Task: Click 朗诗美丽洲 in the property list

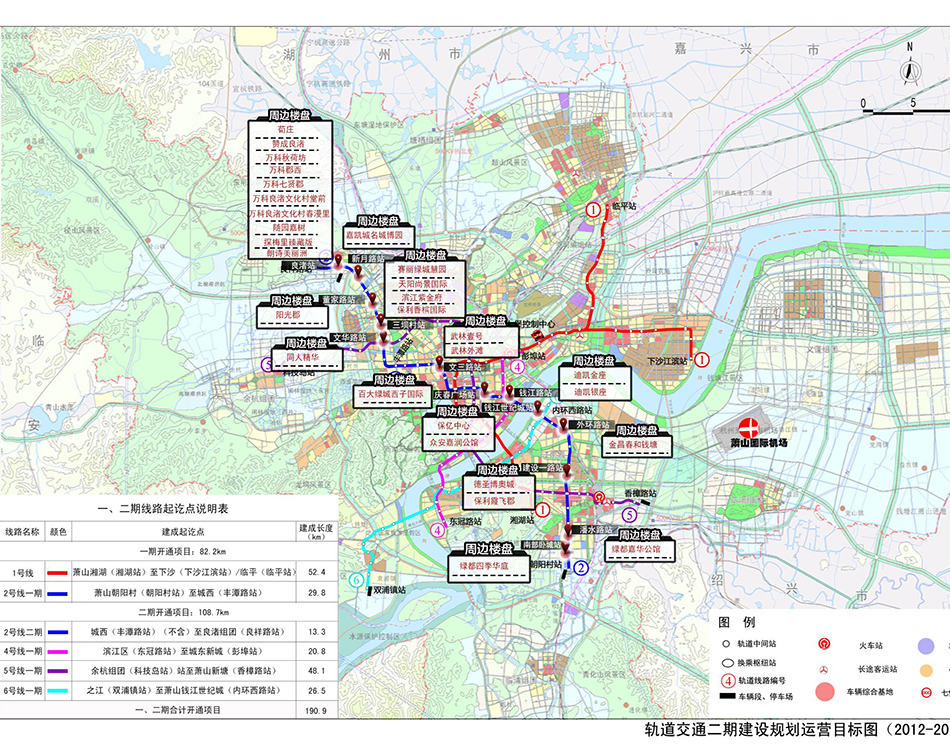Action: tap(287, 253)
